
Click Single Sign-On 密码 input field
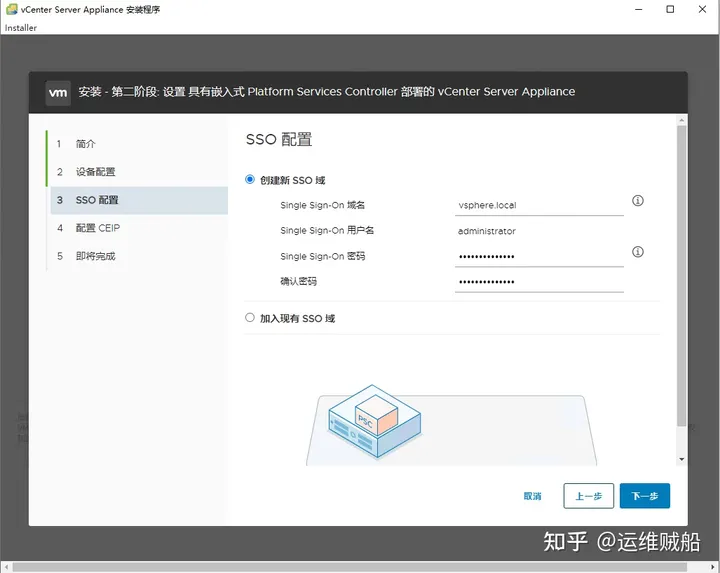[x=538, y=257]
